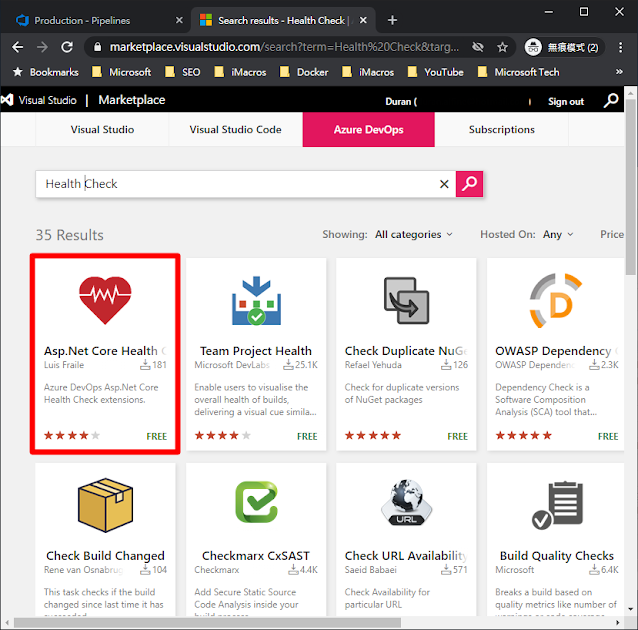The image size is (638, 630).
Task: Select the Visual Studio Code tab
Action: [235, 129]
